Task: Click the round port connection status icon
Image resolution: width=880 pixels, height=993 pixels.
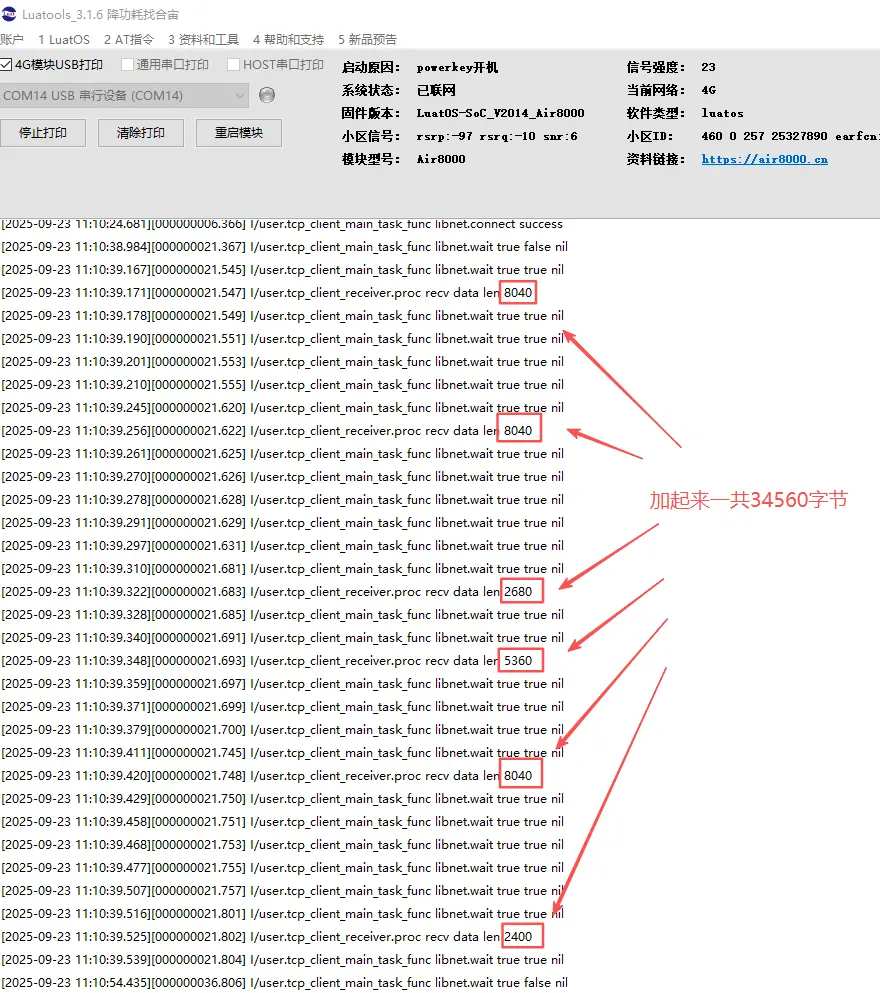Action: coord(267,95)
